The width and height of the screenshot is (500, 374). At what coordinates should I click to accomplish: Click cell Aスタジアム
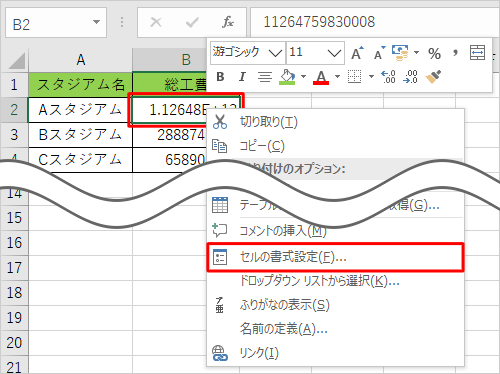click(81, 110)
